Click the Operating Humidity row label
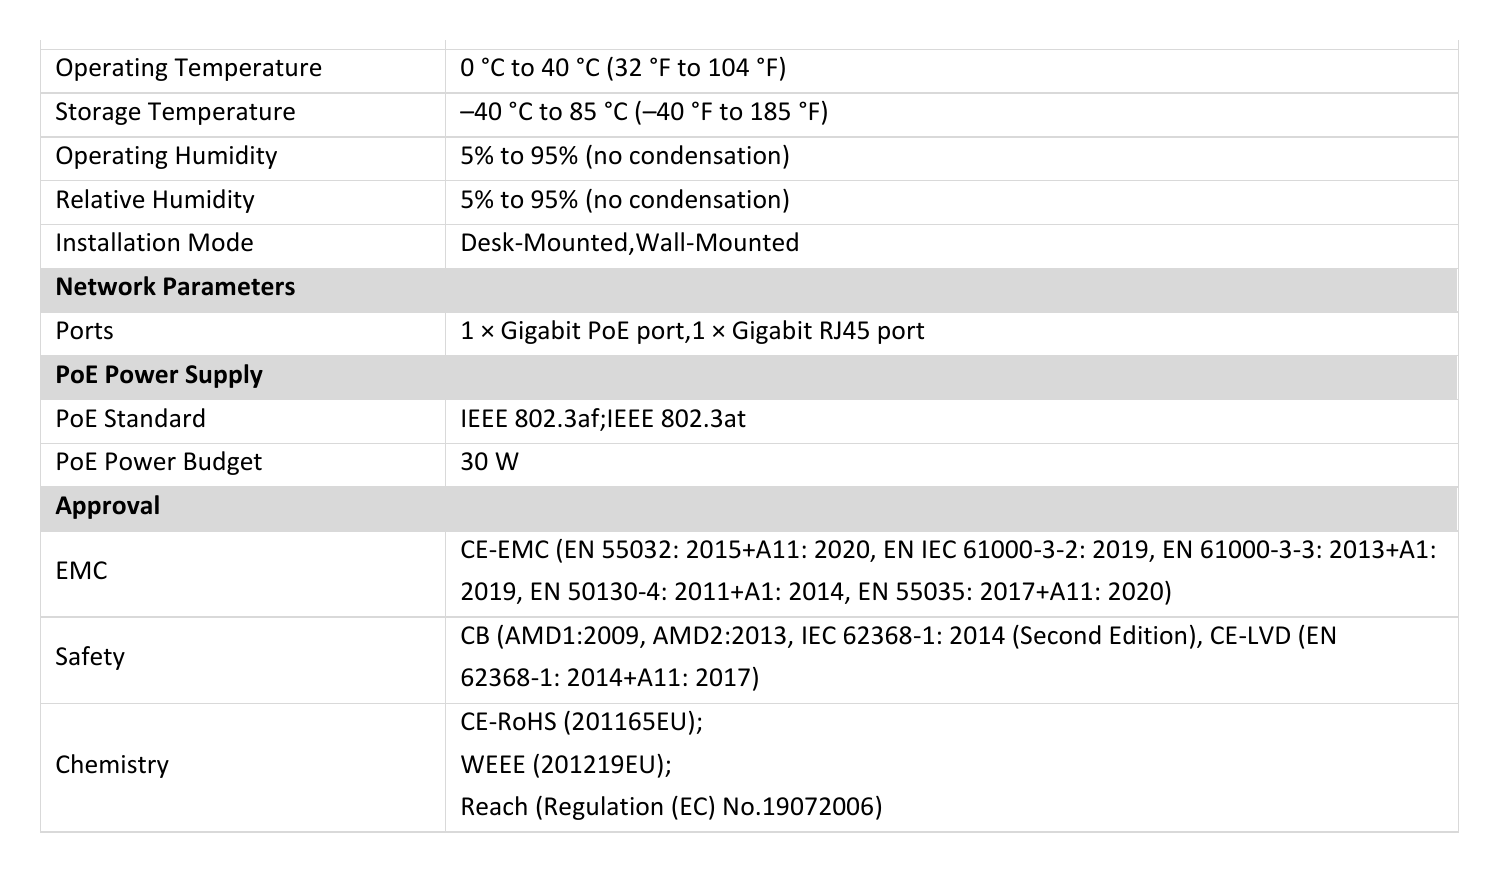Image resolution: width=1499 pixels, height=873 pixels. pos(166,156)
